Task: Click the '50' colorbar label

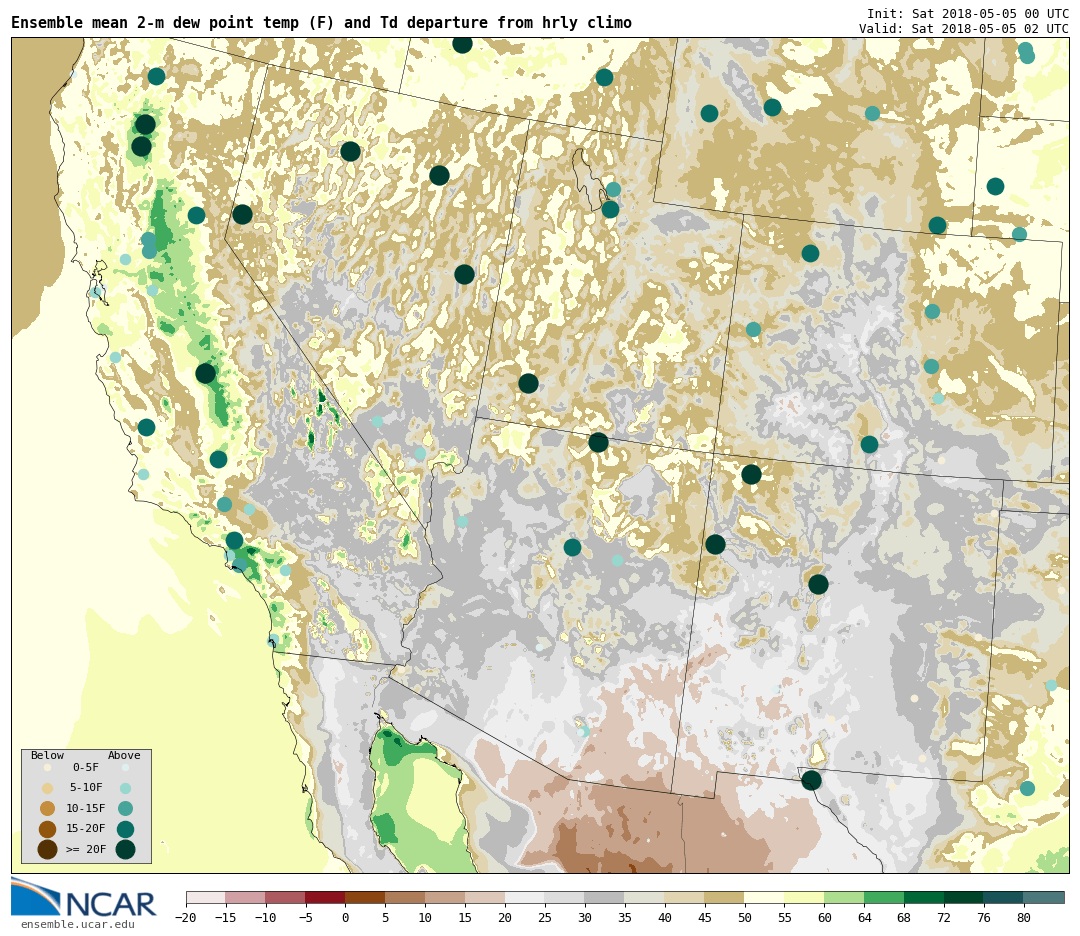Action: tap(745, 918)
